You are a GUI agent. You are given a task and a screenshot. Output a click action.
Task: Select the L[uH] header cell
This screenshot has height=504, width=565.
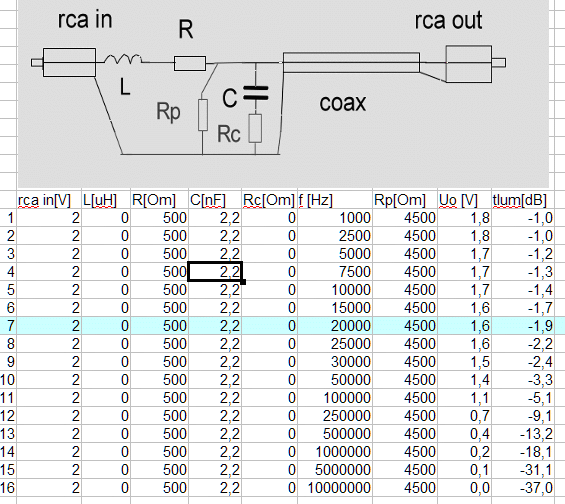point(106,200)
